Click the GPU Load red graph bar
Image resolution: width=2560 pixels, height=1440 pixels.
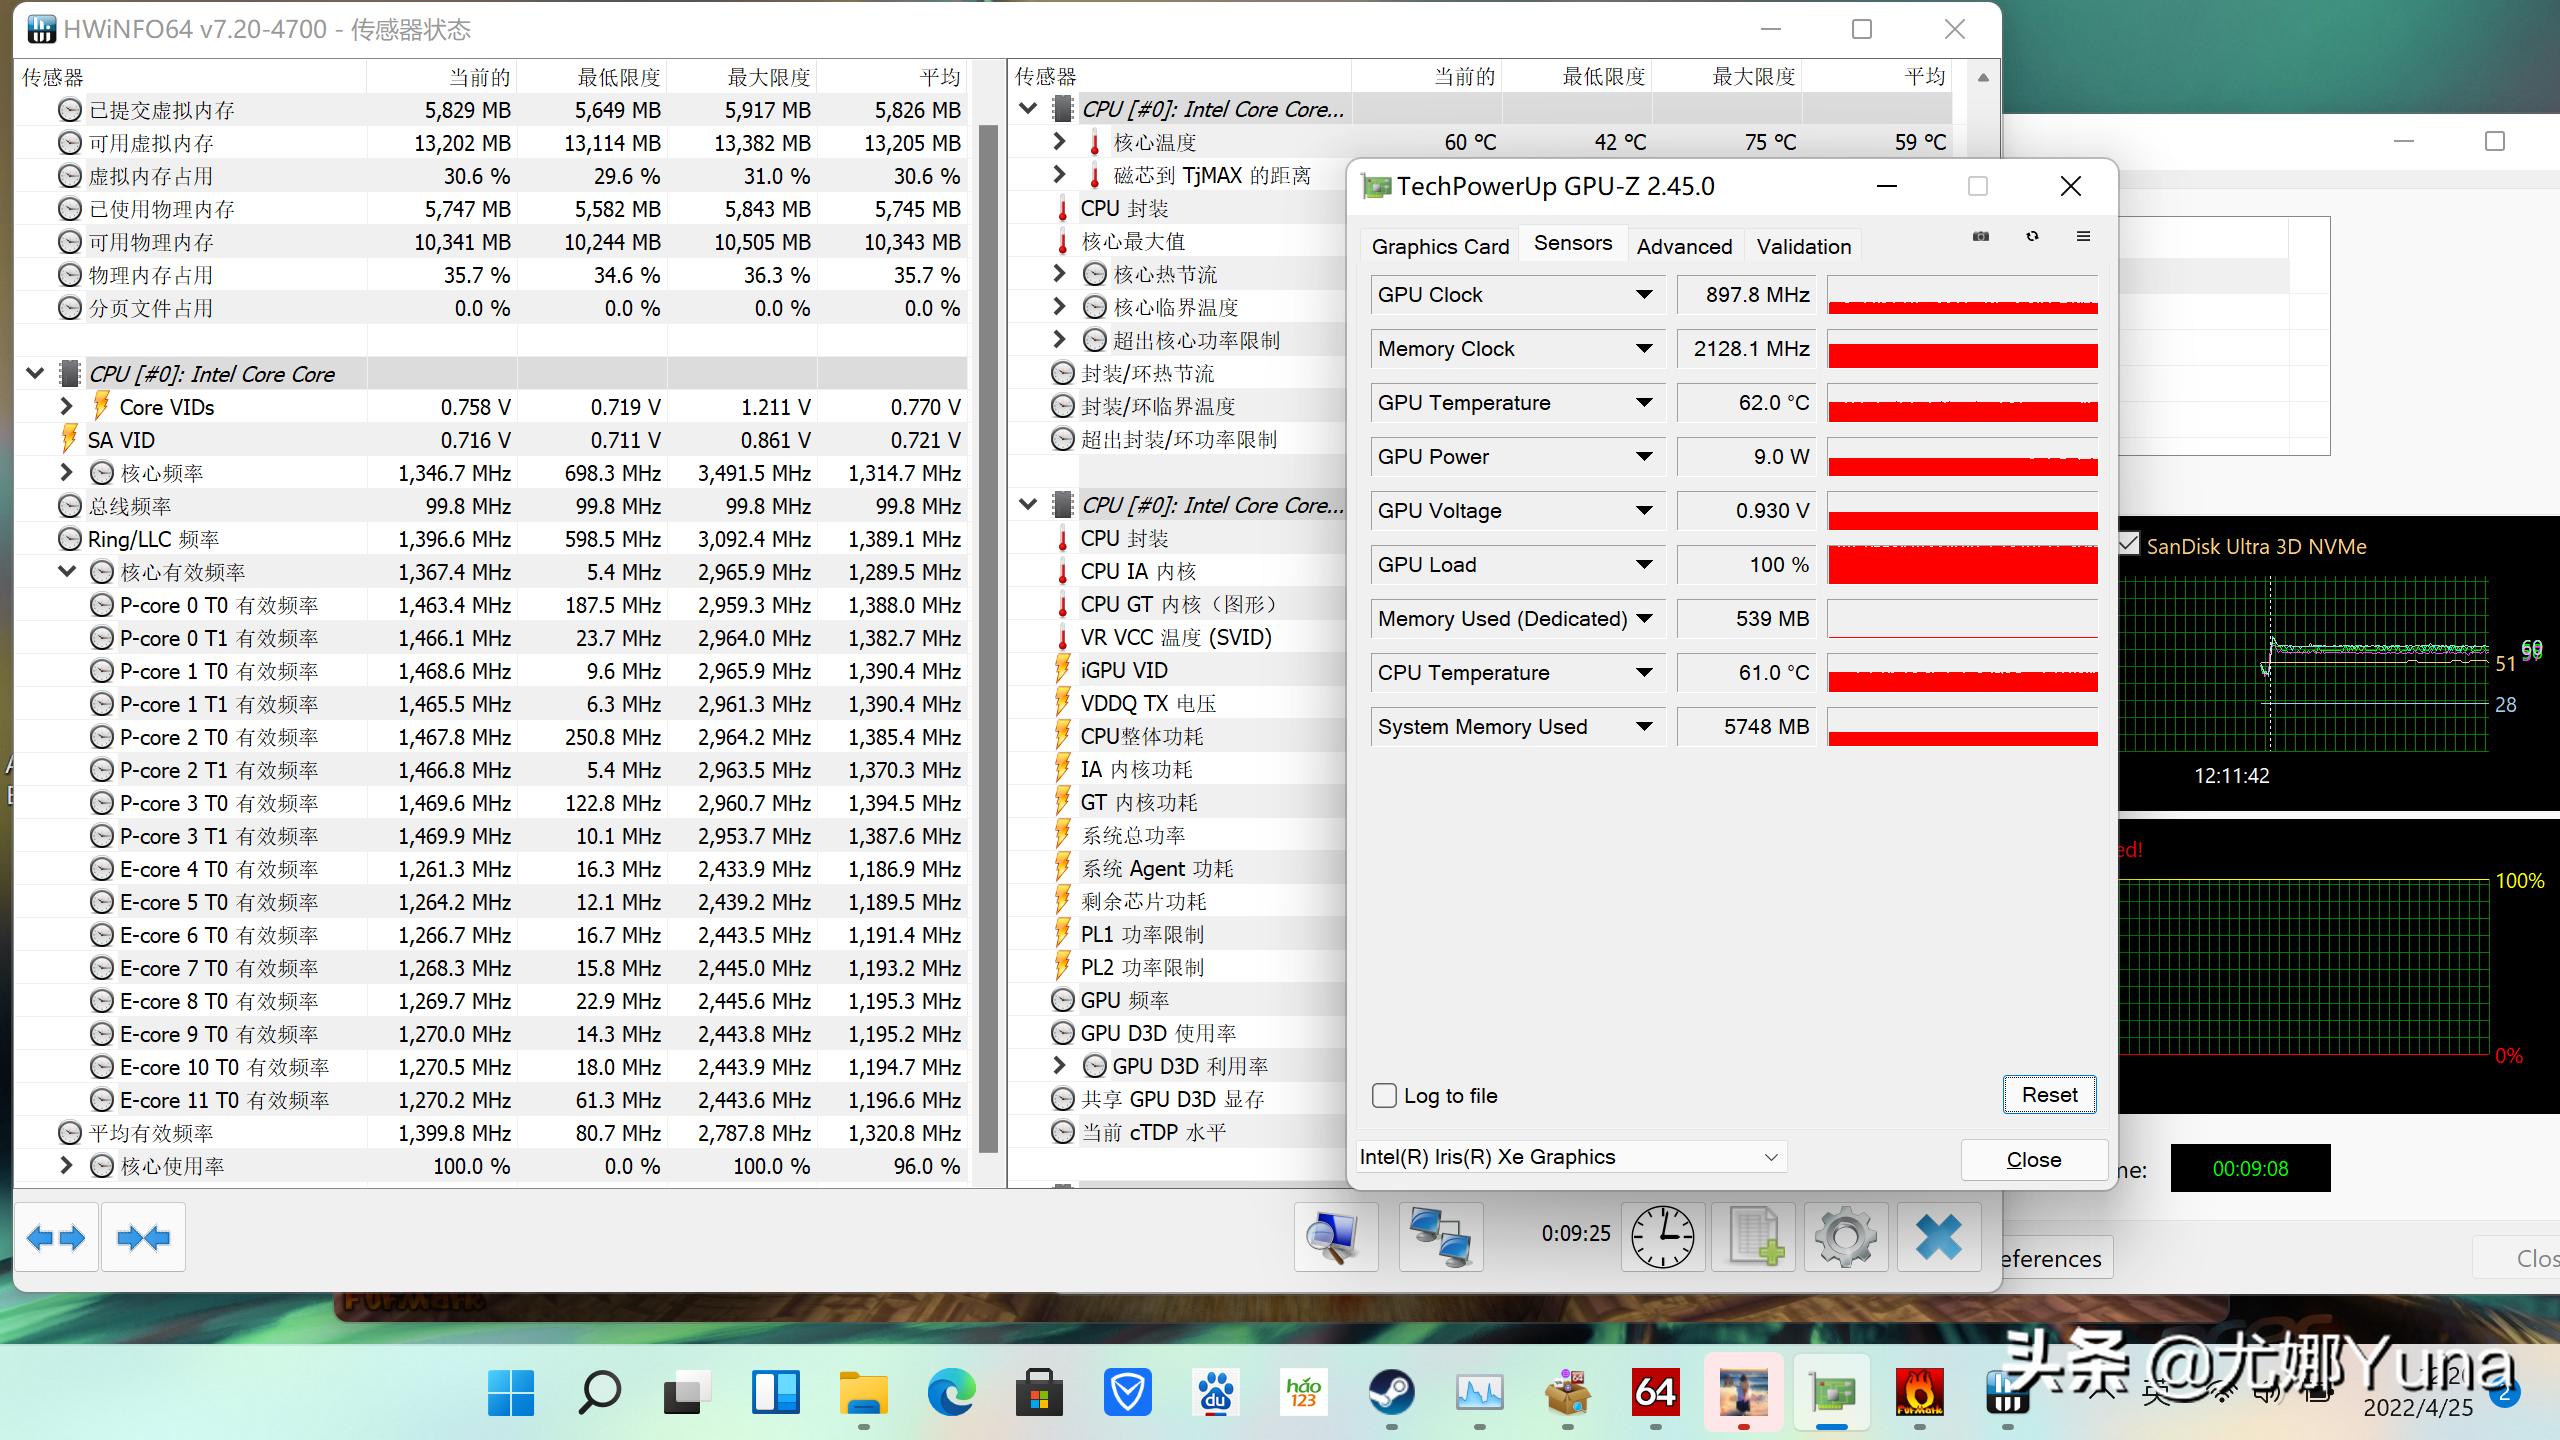pos(1962,565)
